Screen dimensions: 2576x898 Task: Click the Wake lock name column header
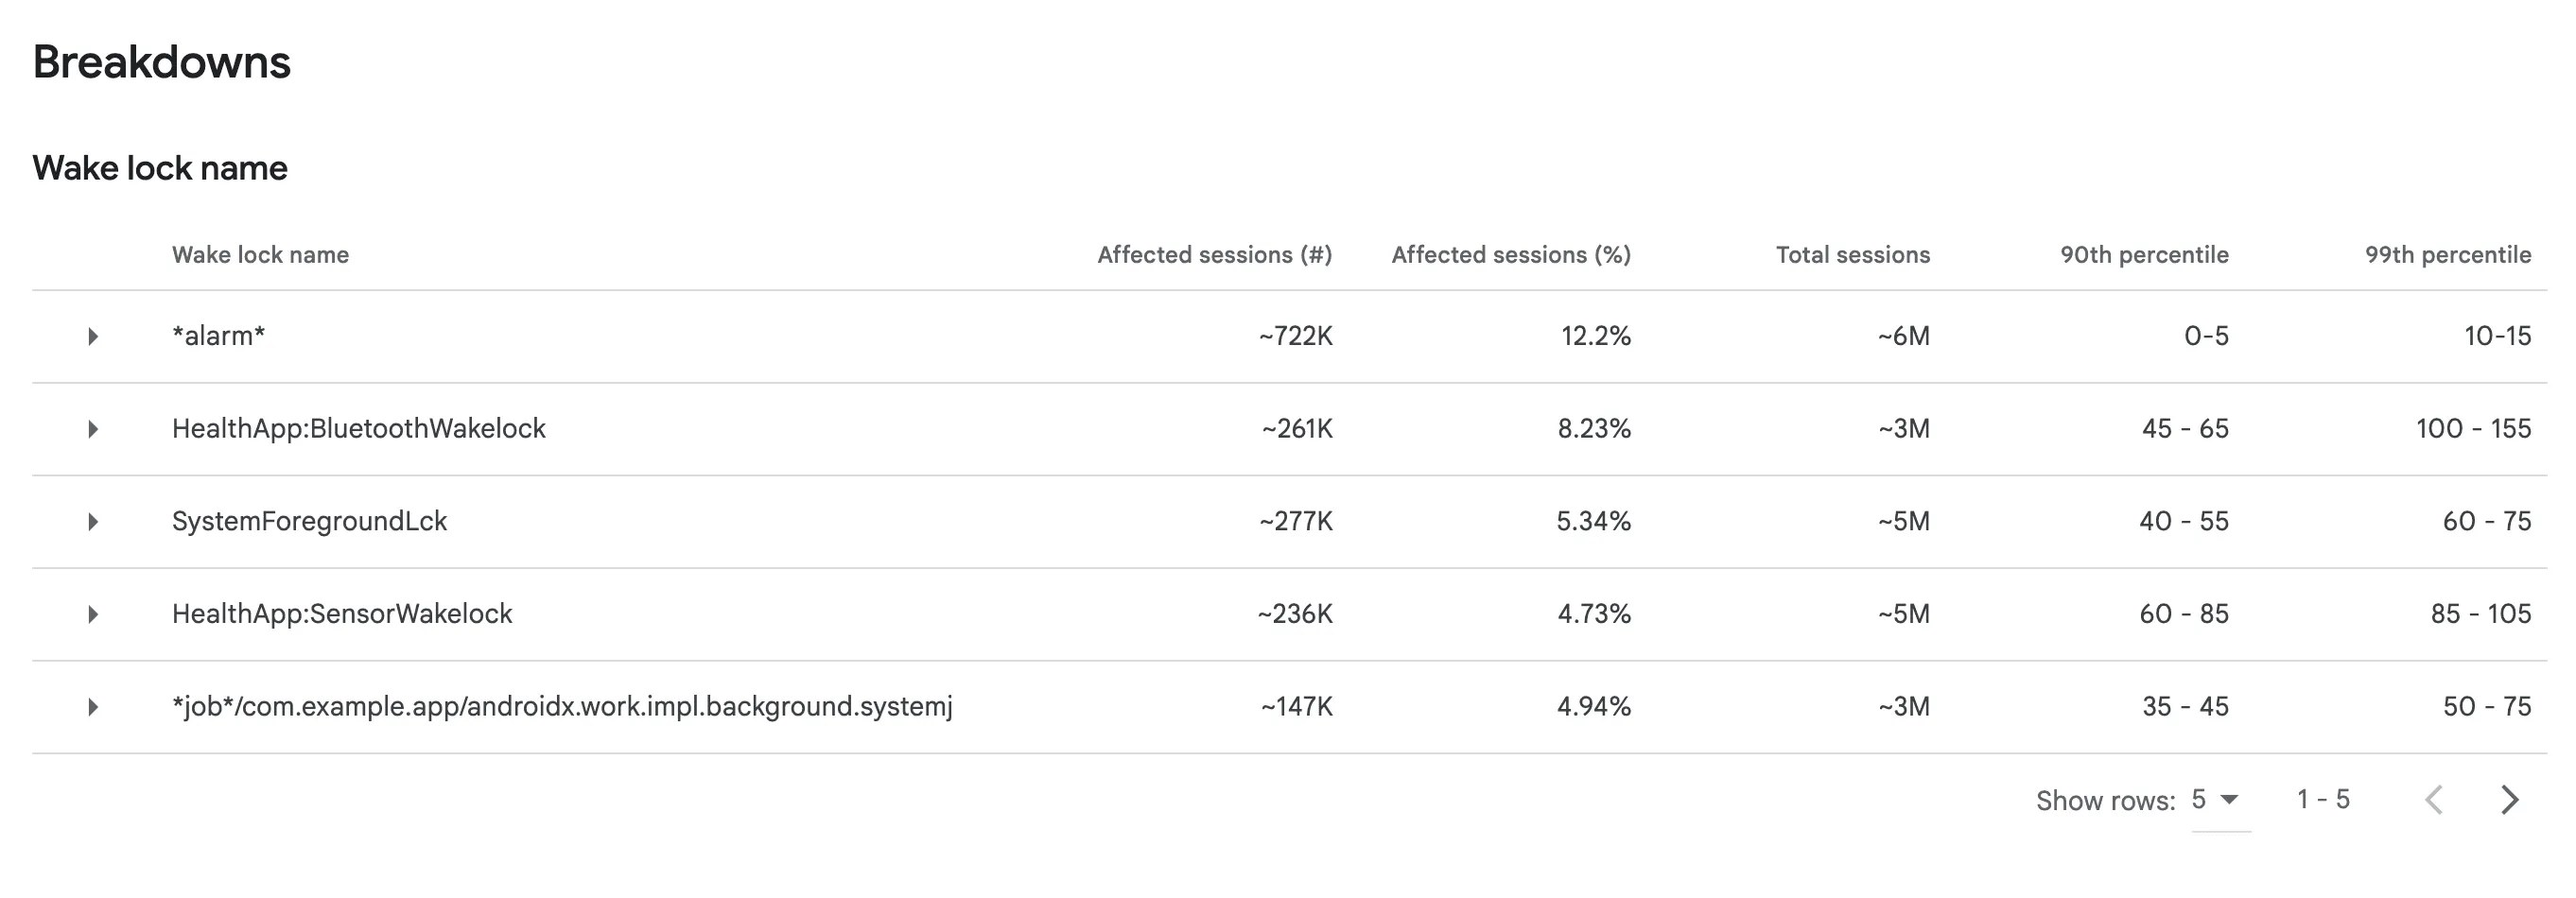260,255
